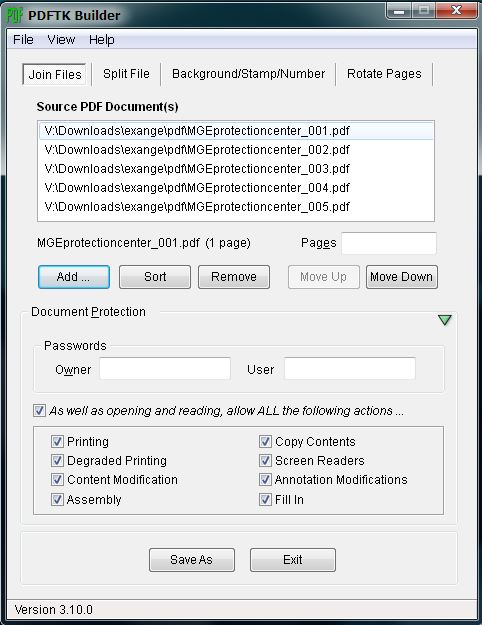Click the Owner password field
Viewport: 482px width, 625px height.
(165, 369)
